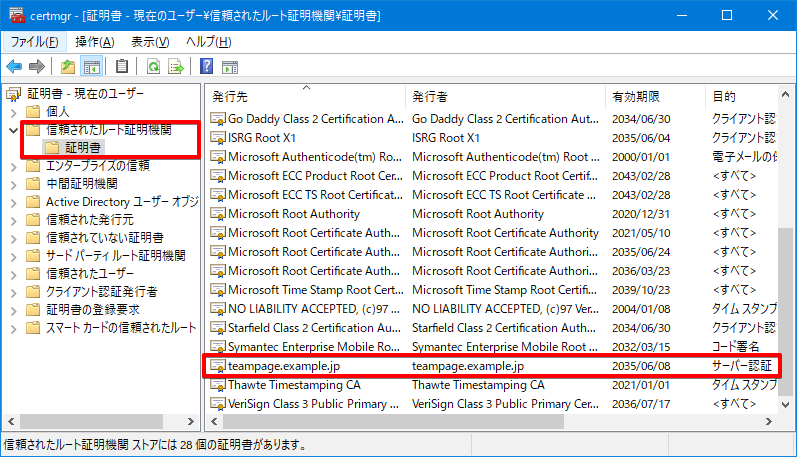797x457 pixels.
Task: Click the tree pane horizontal scrollbar left arrow
Action: click(11, 421)
